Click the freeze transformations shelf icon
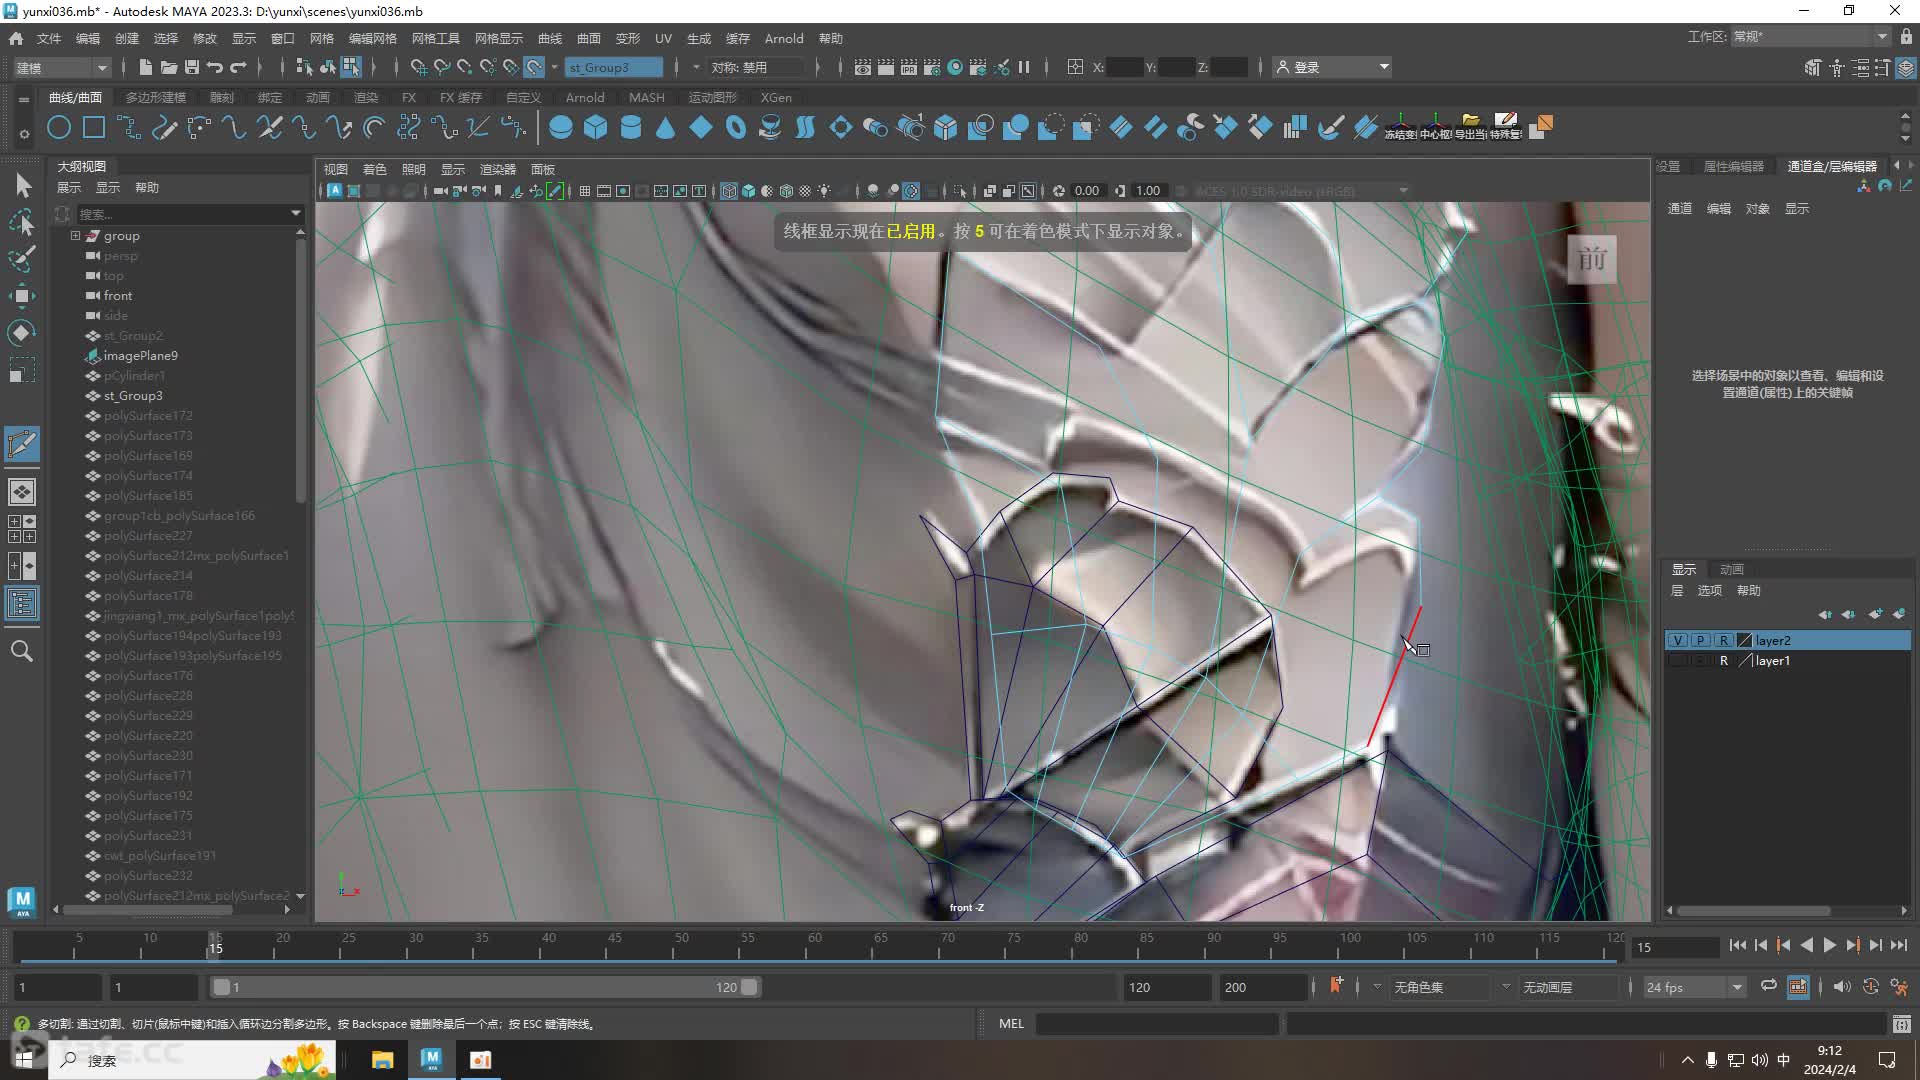 [x=1400, y=127]
